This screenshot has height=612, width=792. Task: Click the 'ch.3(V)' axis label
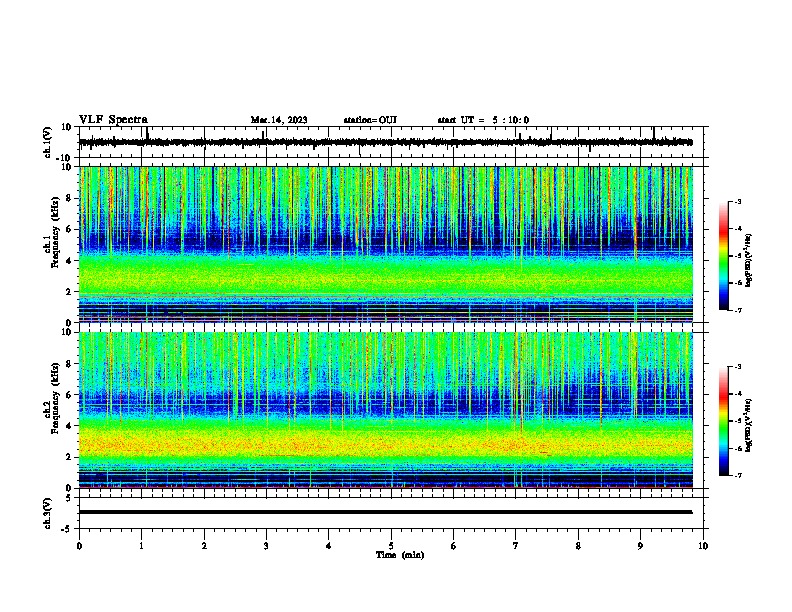pos(48,513)
